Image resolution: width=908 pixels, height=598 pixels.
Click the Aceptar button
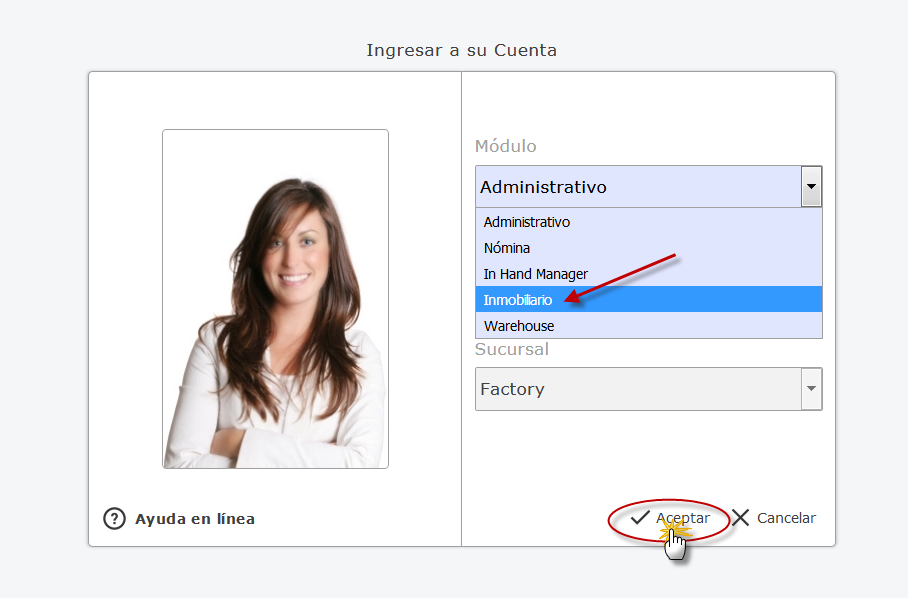tap(670, 518)
